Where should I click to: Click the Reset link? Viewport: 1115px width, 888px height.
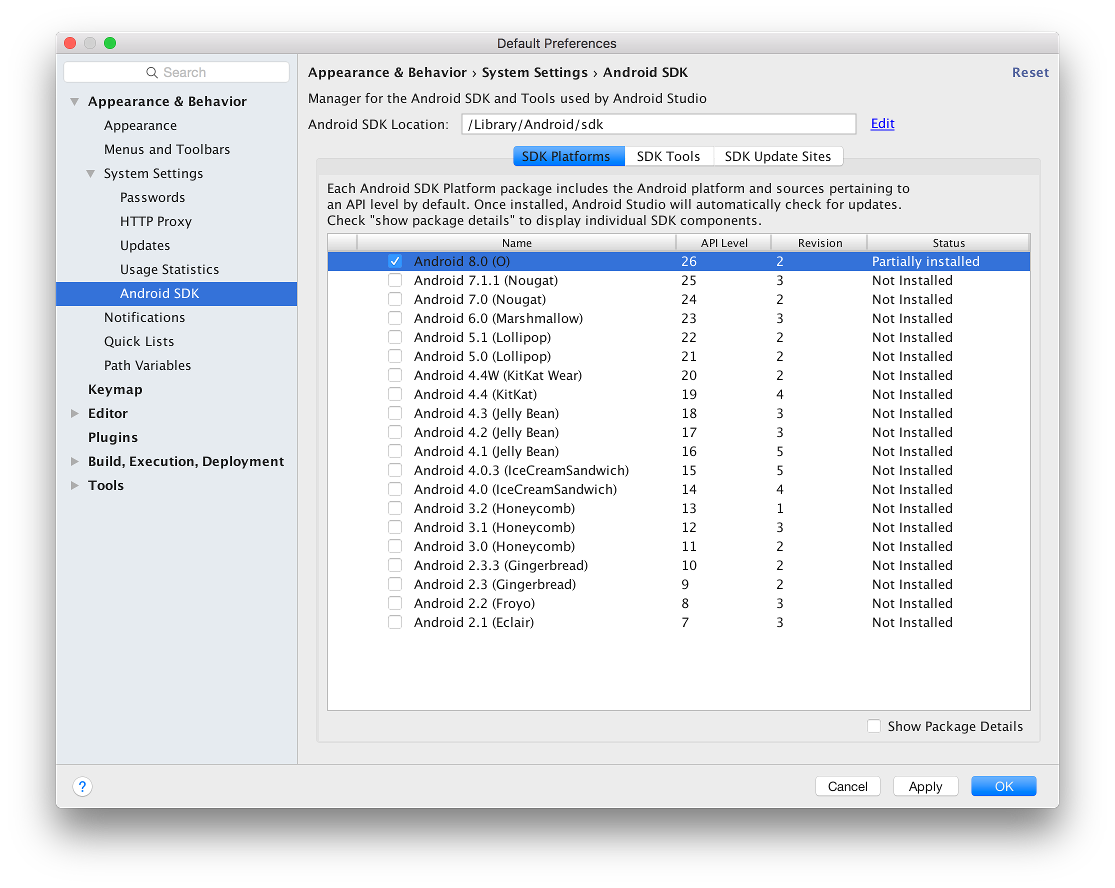click(x=1030, y=73)
